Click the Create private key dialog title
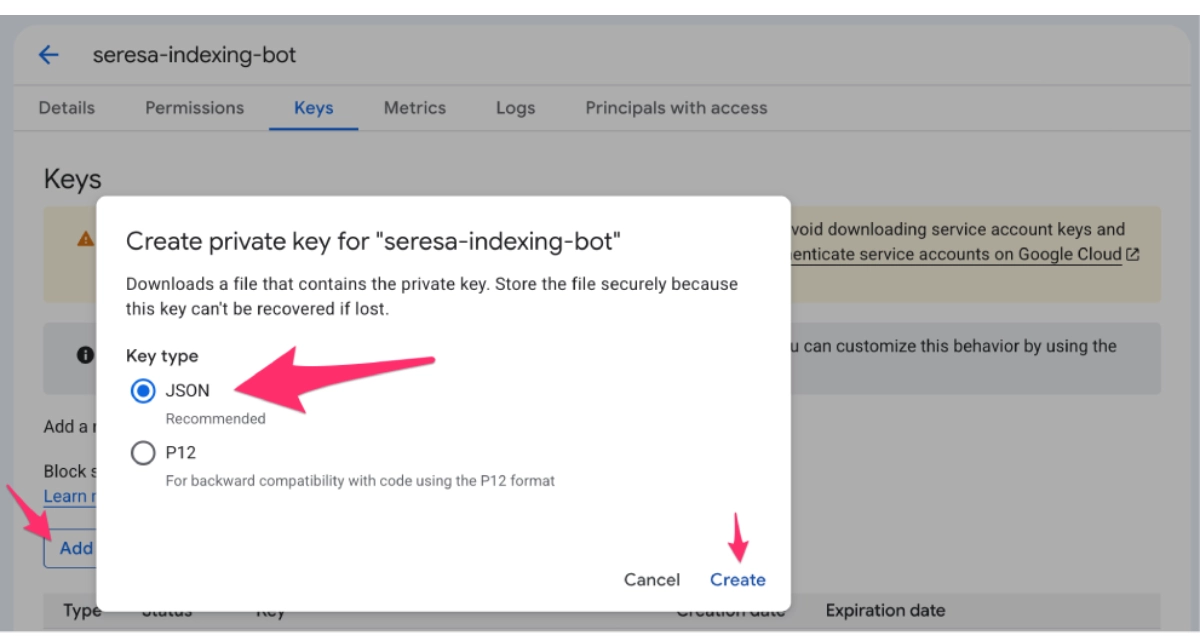This screenshot has width=1200, height=644. [x=374, y=241]
